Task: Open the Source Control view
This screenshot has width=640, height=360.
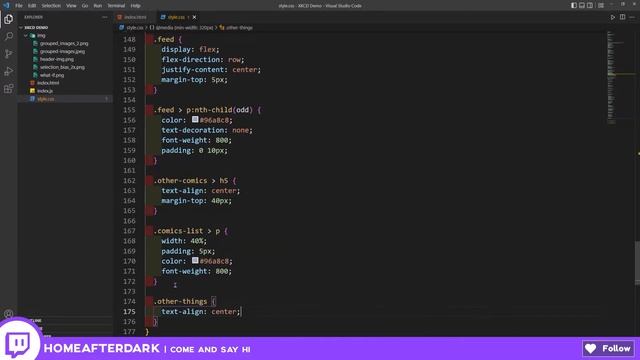Action: 9,54
